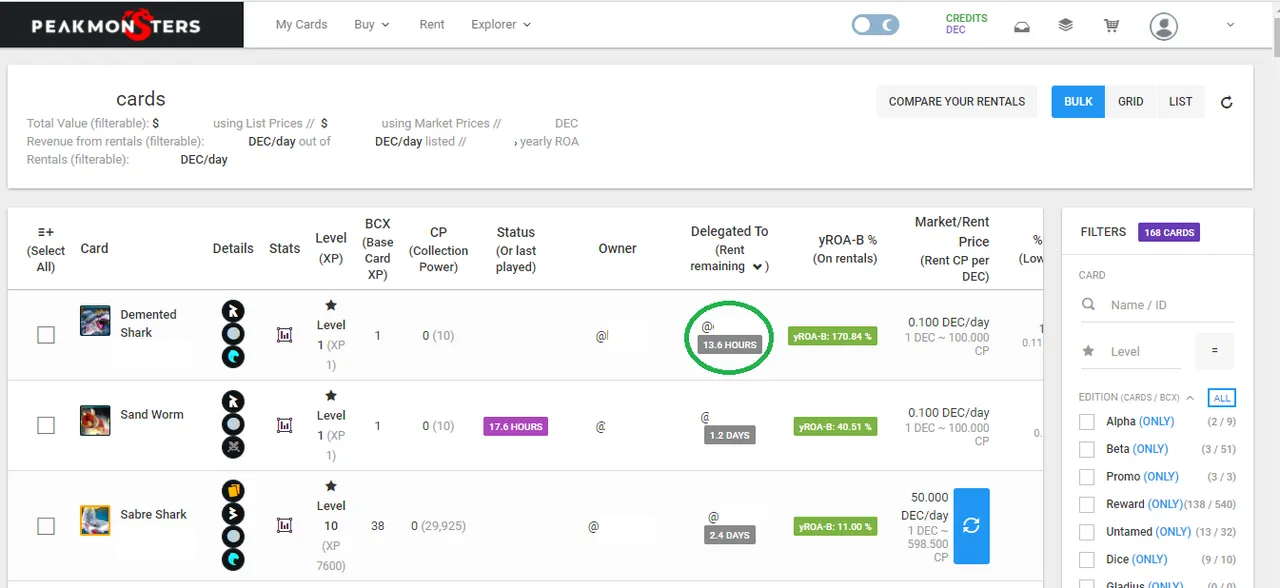Toggle the dark mode switch
Viewport: 1280px width, 588px height.
point(875,25)
